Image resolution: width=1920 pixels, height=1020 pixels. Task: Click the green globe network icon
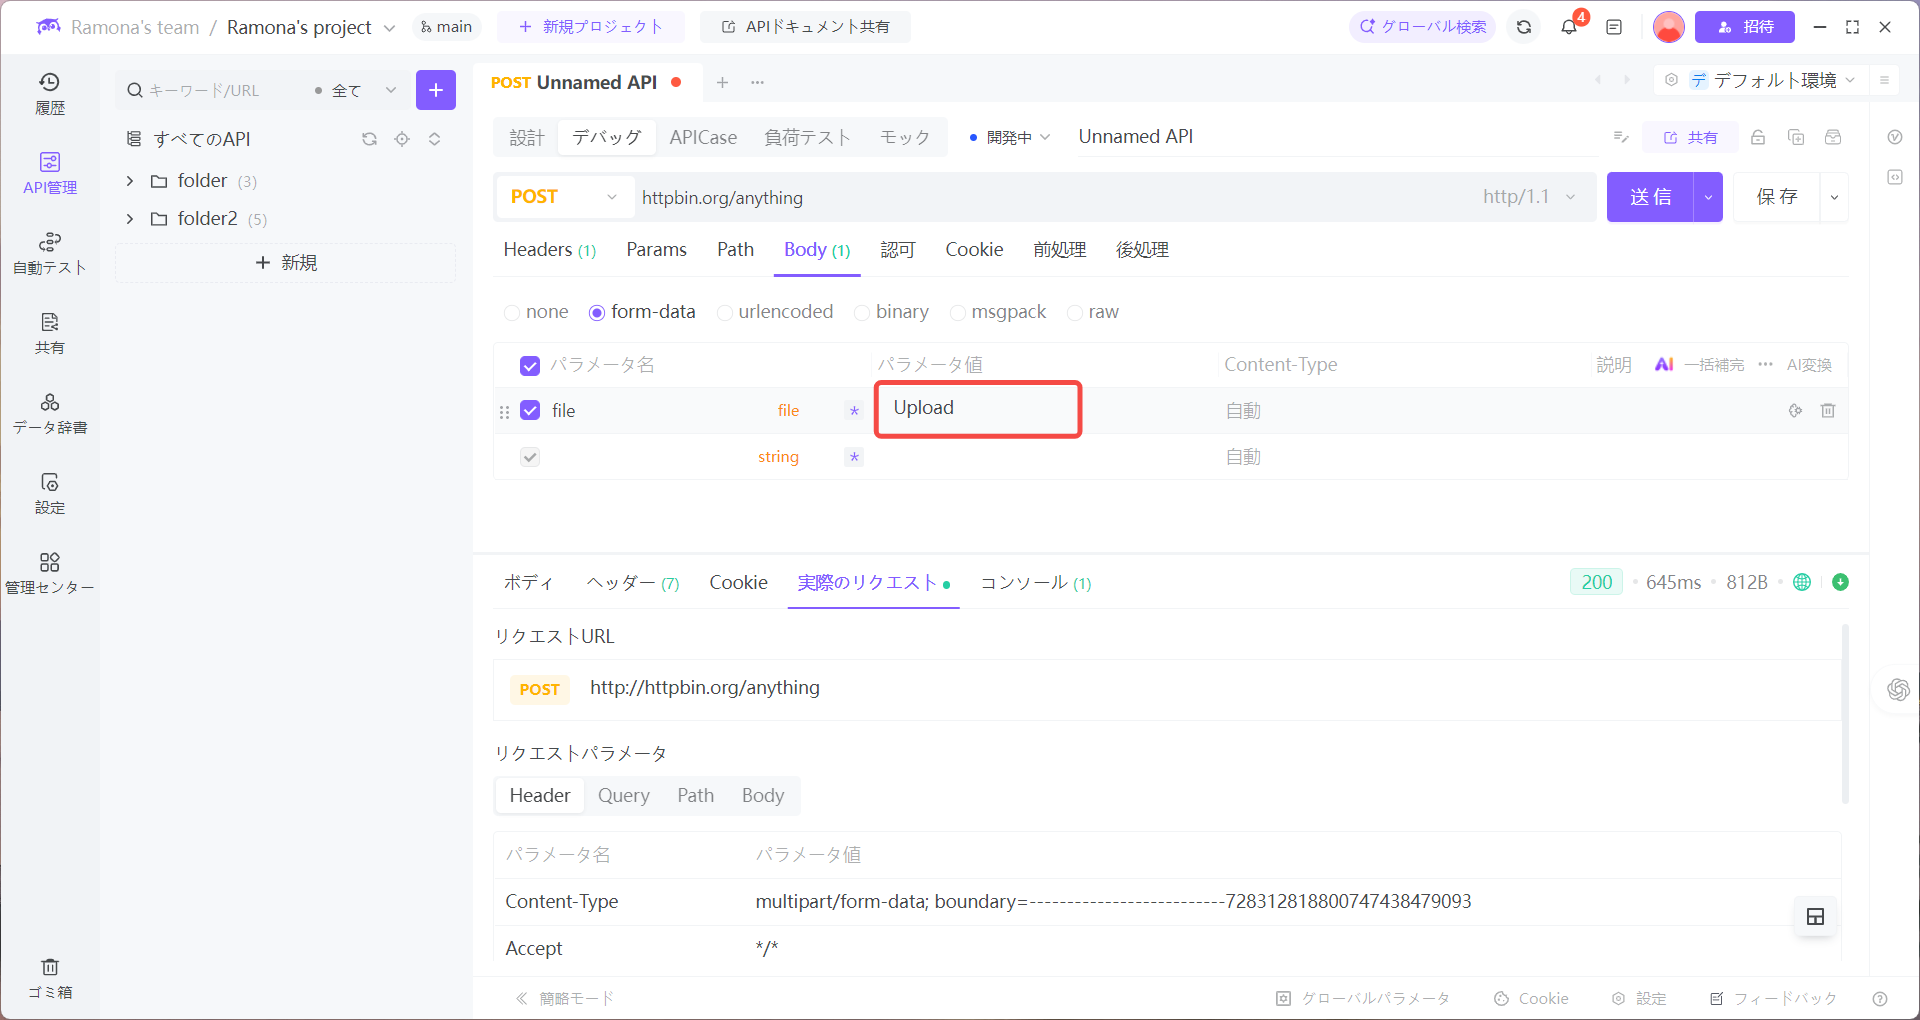coord(1802,582)
